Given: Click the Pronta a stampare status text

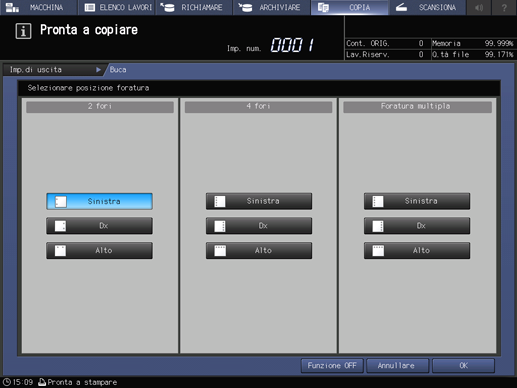Looking at the screenshot, I should (82, 382).
